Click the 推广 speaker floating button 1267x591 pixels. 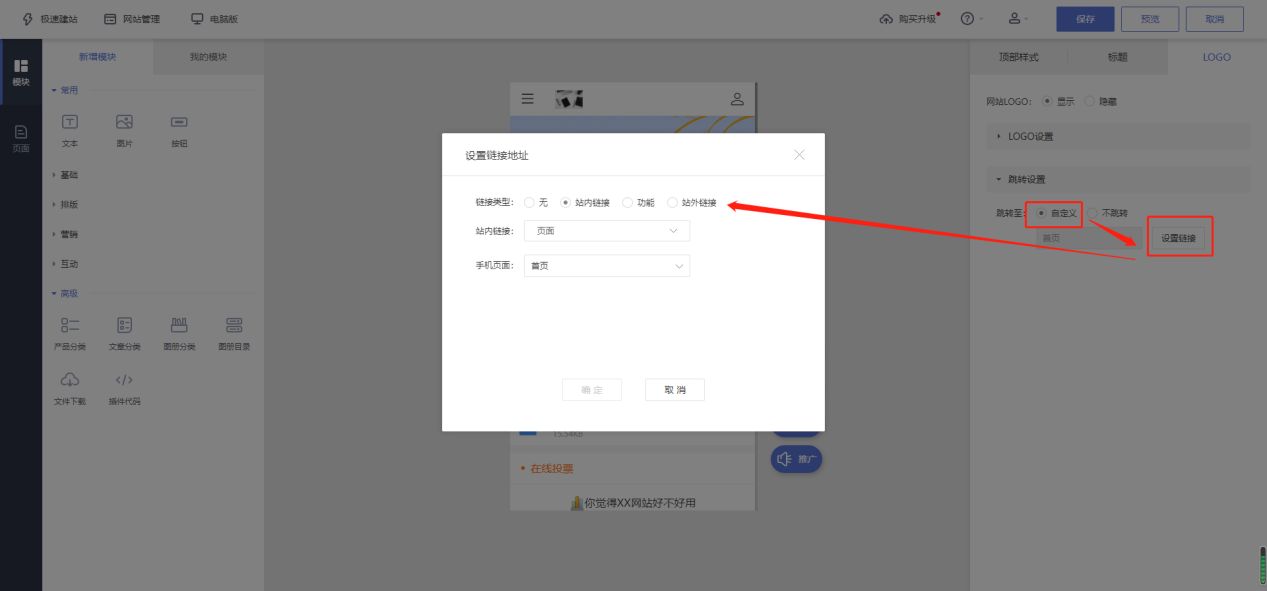tap(796, 459)
